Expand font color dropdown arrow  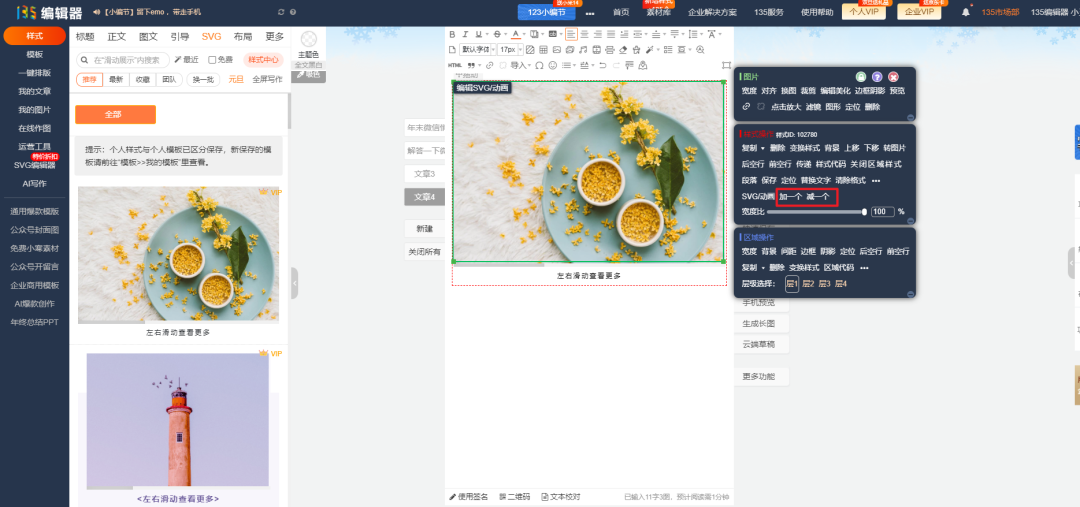coord(523,34)
